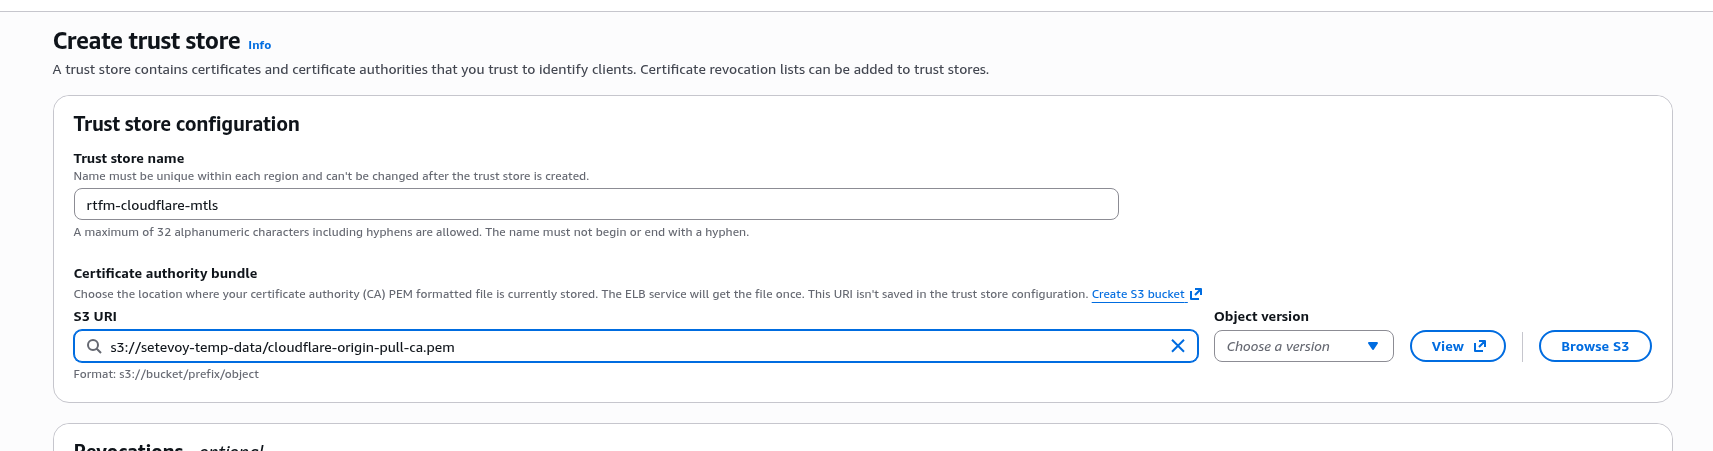Click the Revocations section heading
The height and width of the screenshot is (451, 1713).
tap(128, 446)
